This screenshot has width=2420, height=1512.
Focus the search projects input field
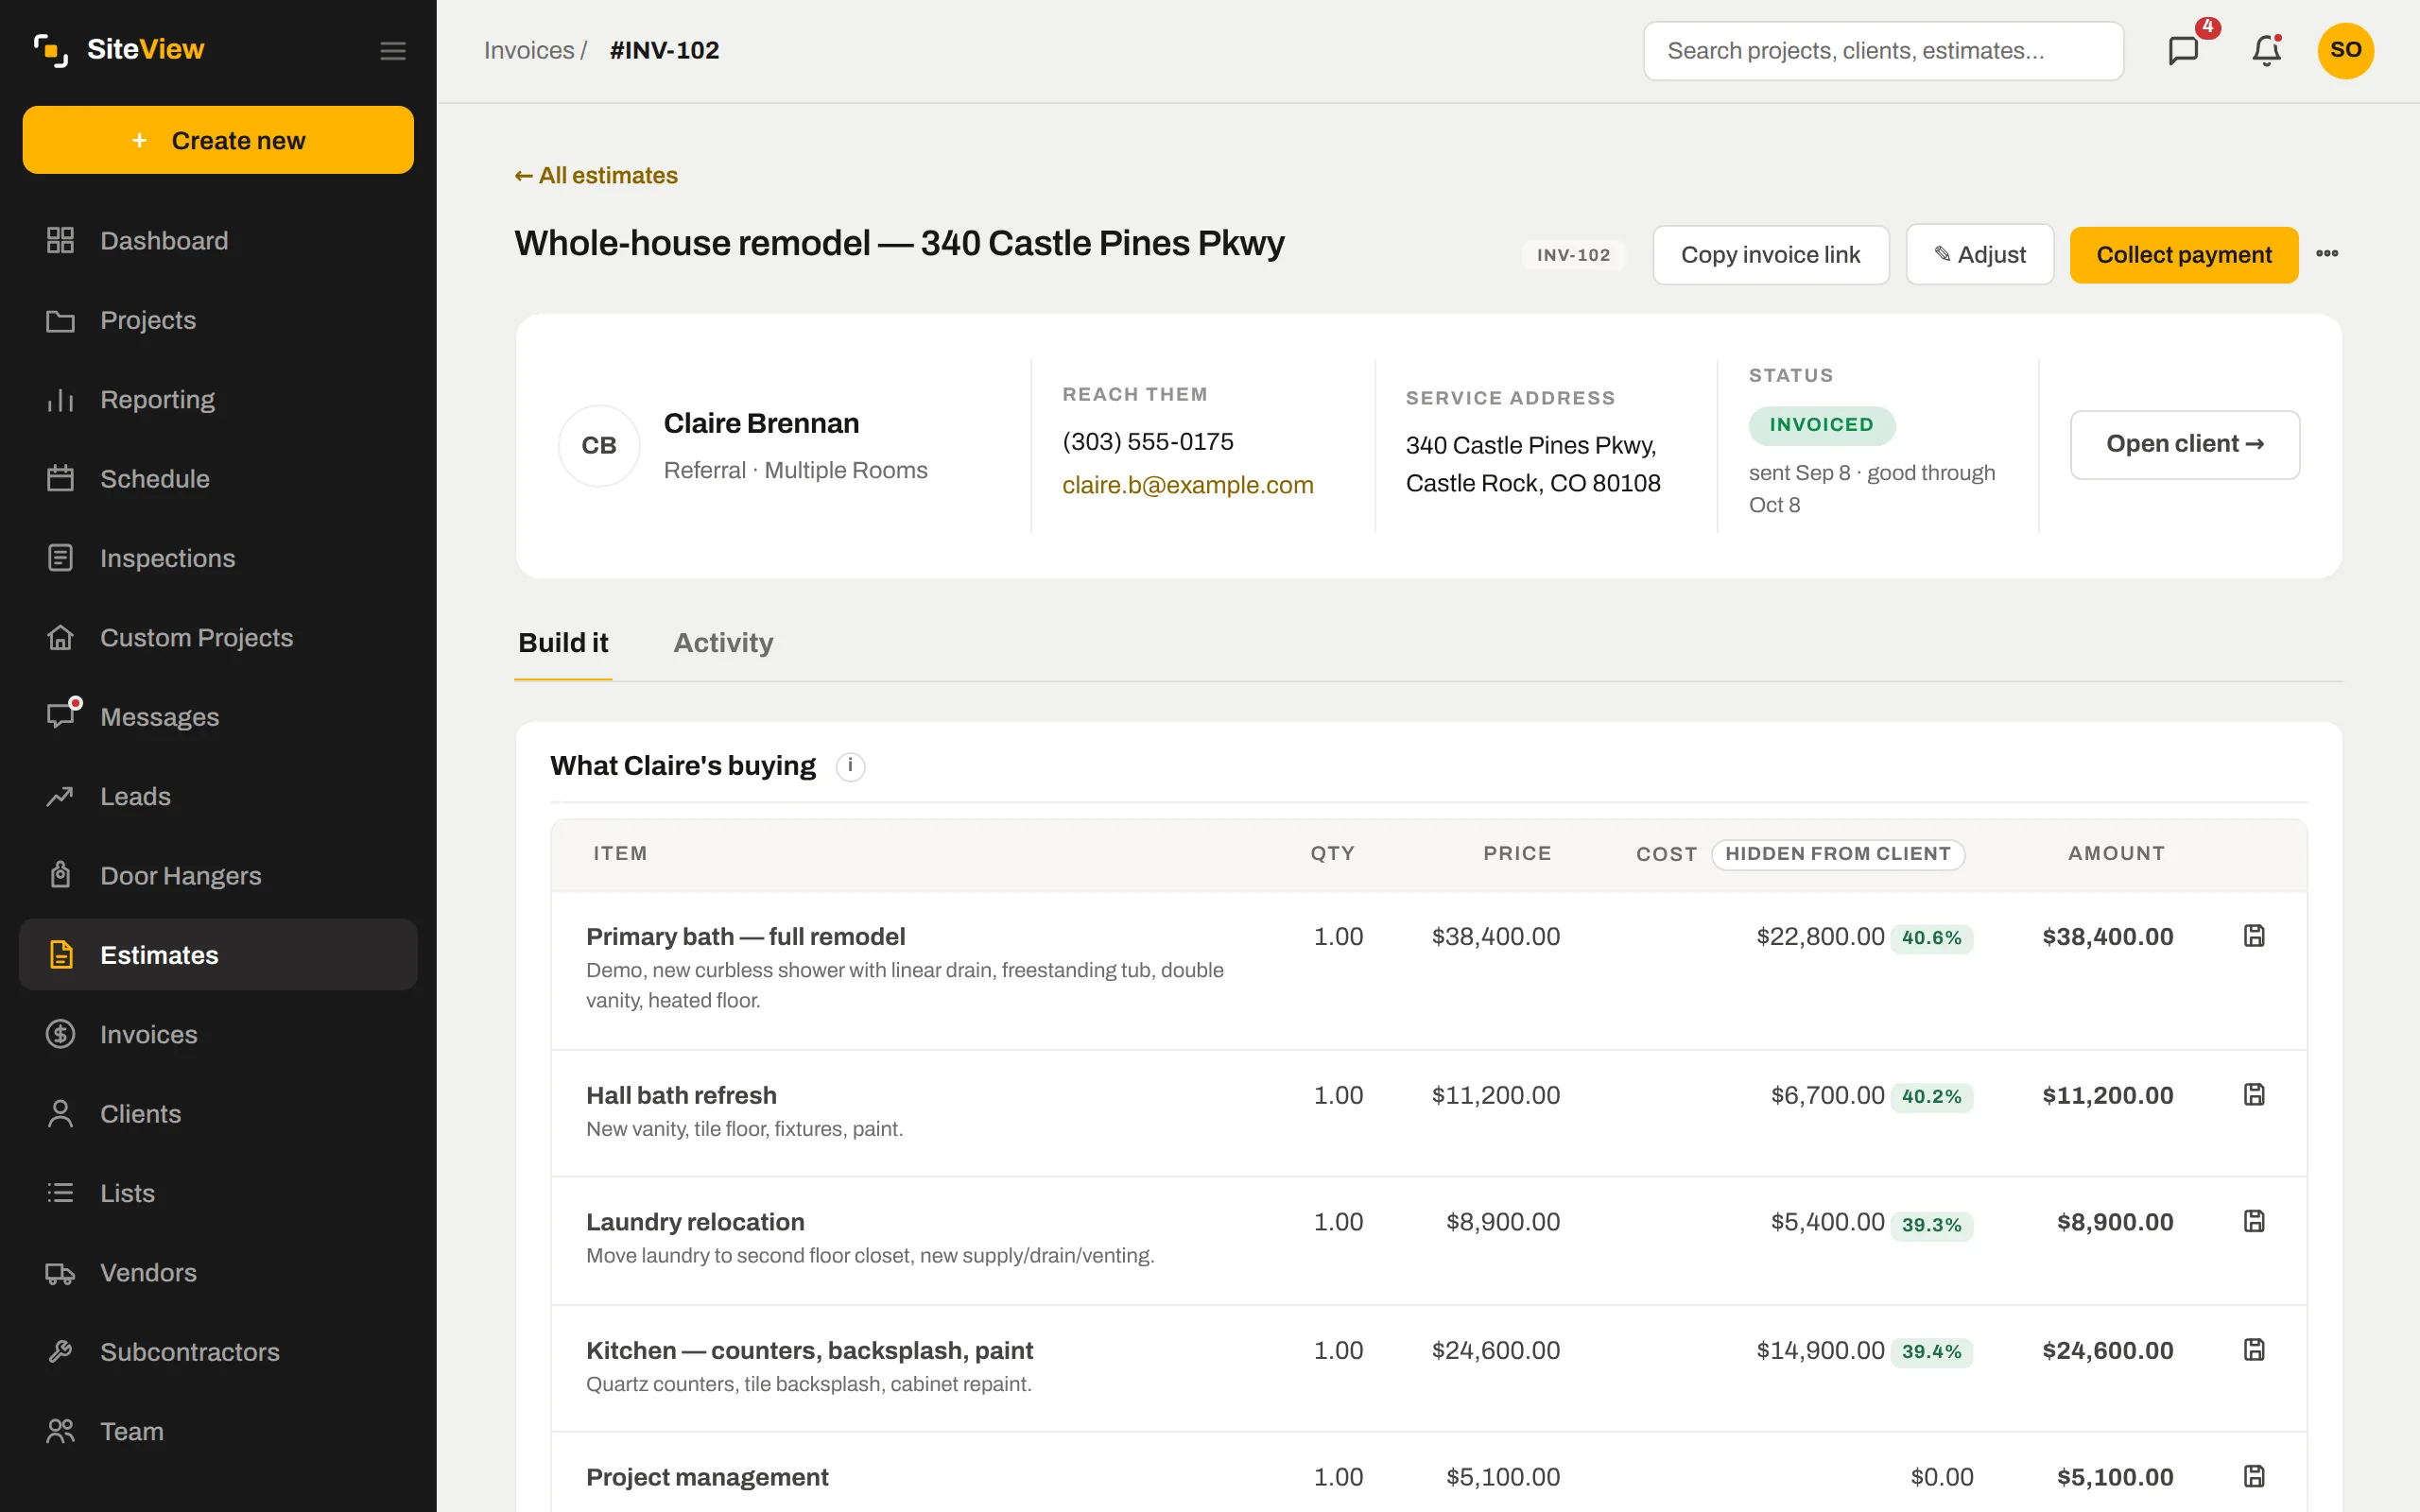[x=1883, y=51]
